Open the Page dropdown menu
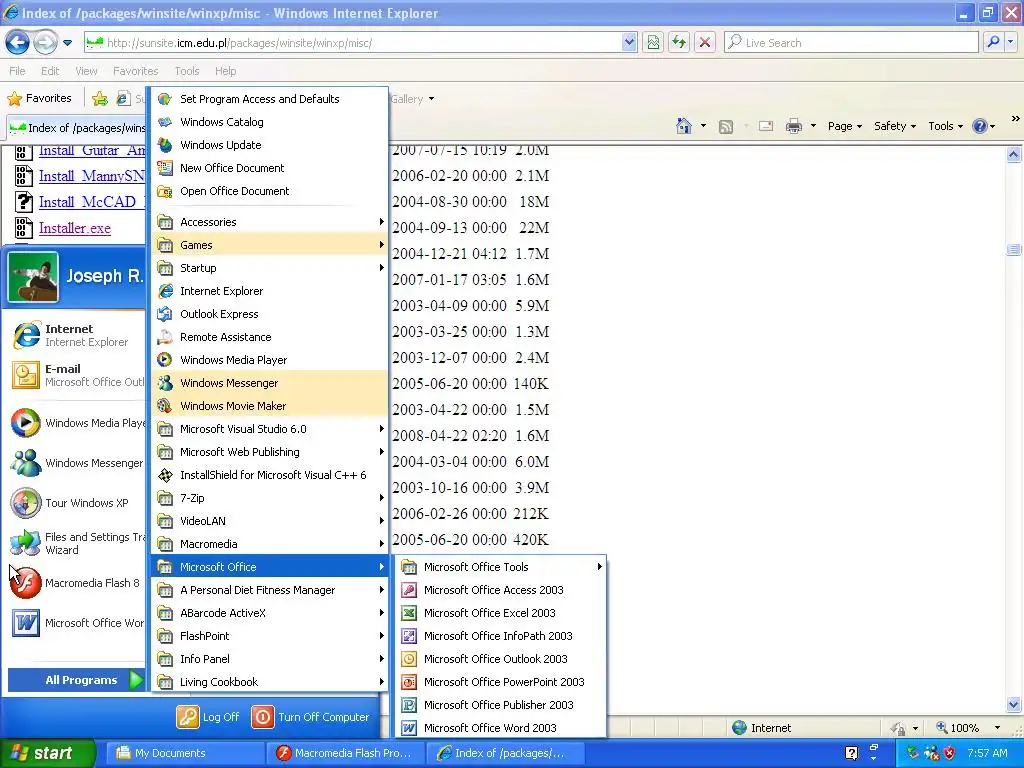 click(x=845, y=126)
